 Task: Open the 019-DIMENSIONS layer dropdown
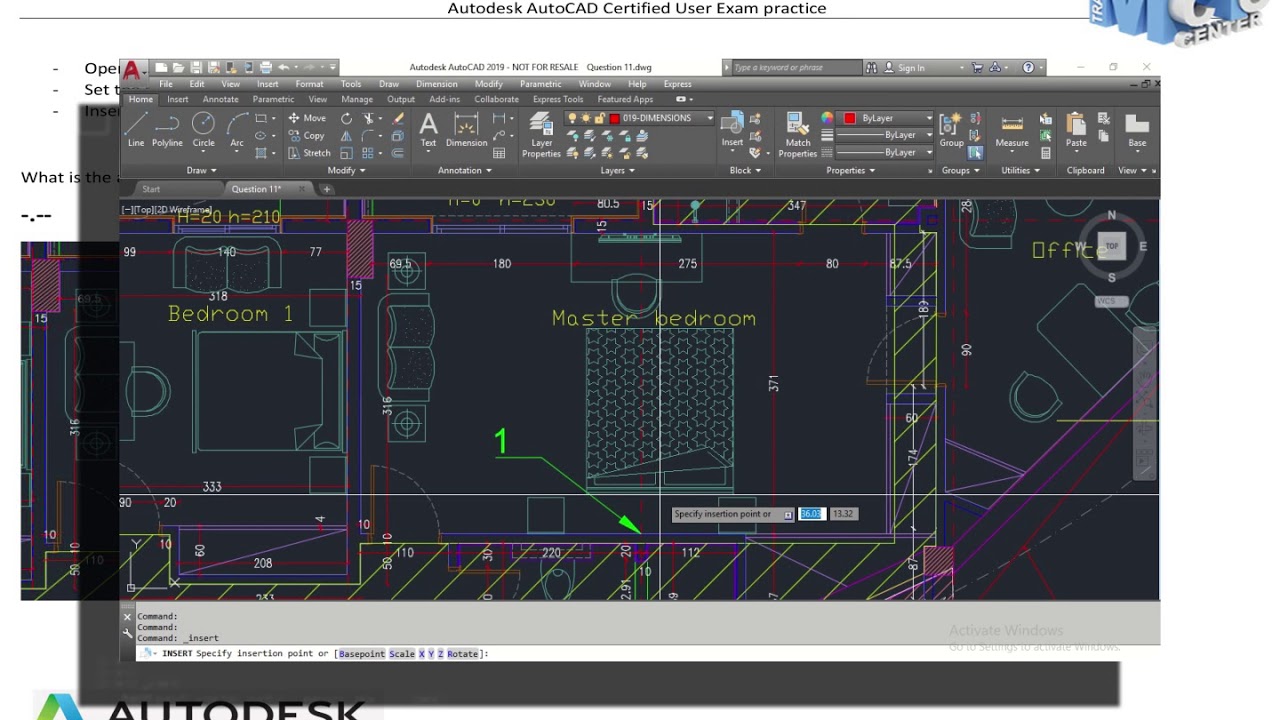[x=709, y=118]
